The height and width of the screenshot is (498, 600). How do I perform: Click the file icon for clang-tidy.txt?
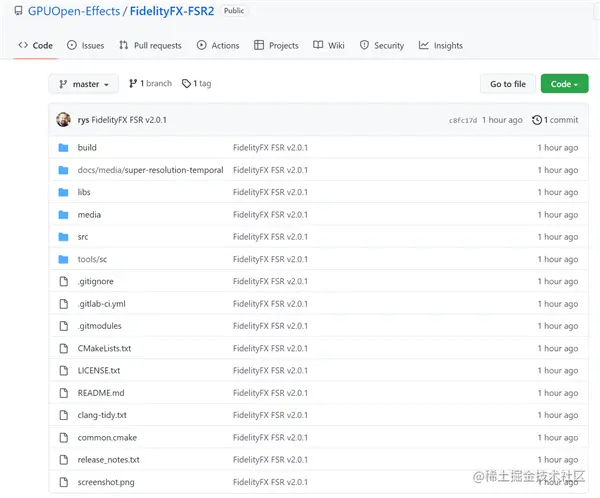(64, 415)
